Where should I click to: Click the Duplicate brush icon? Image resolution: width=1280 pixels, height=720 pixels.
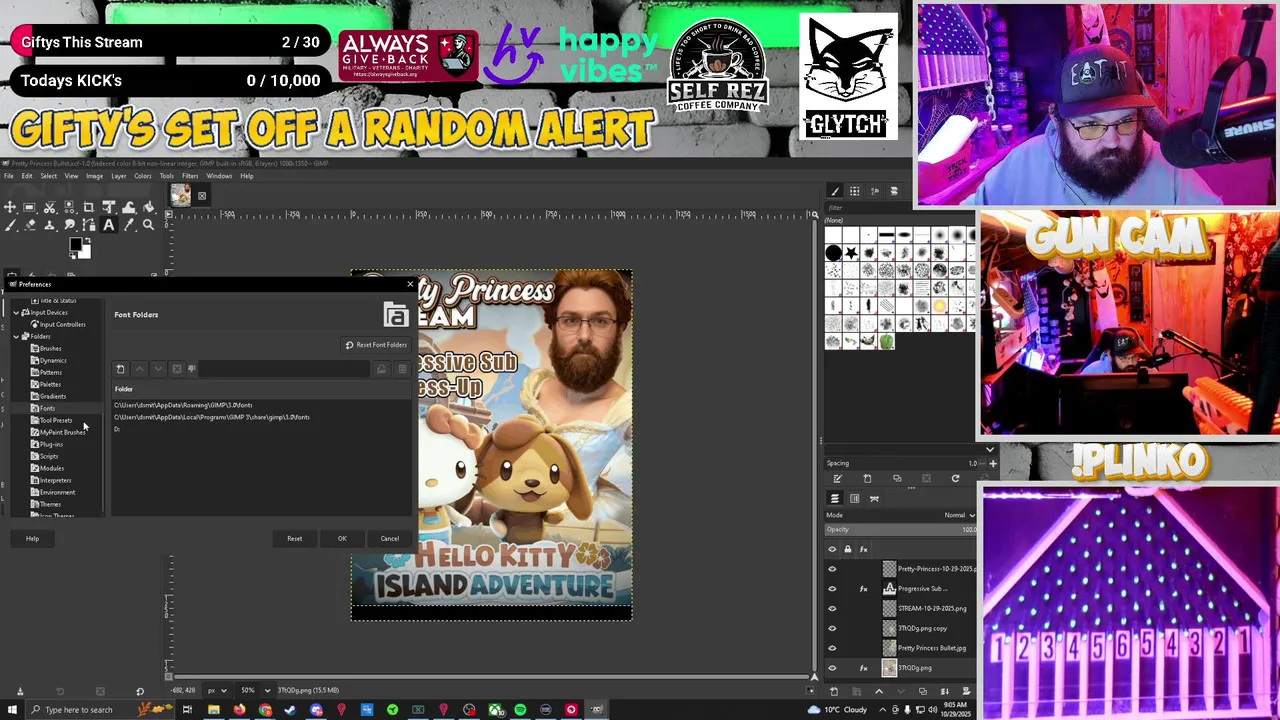[x=897, y=478]
